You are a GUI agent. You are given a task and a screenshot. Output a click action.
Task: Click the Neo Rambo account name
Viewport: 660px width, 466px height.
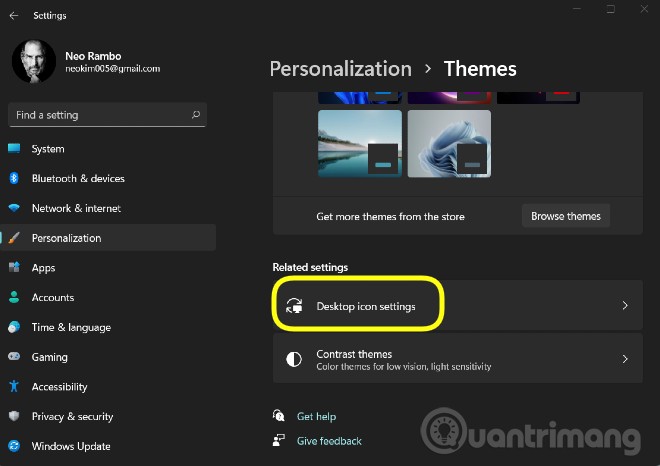click(93, 56)
